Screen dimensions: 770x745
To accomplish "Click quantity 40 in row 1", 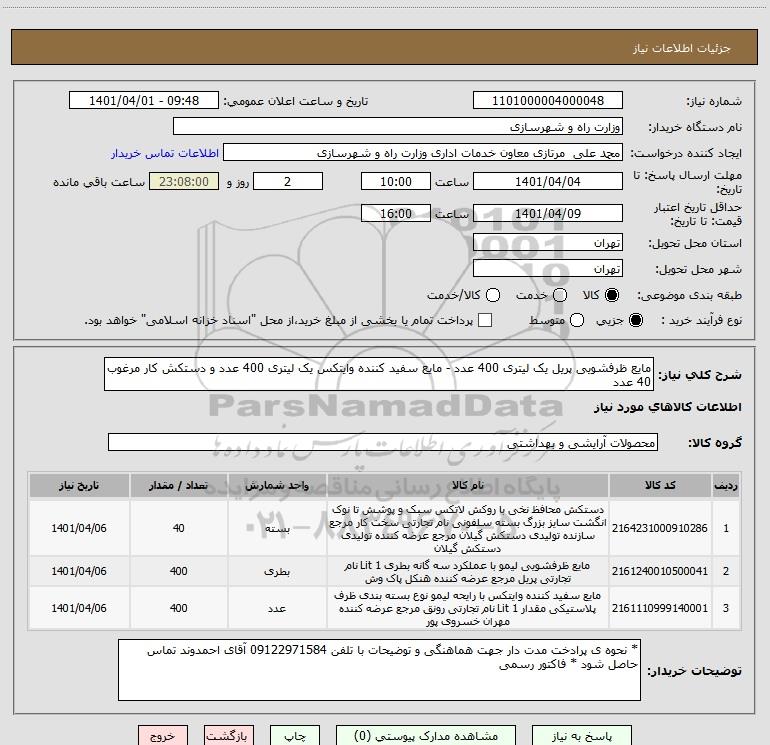I will tap(179, 528).
